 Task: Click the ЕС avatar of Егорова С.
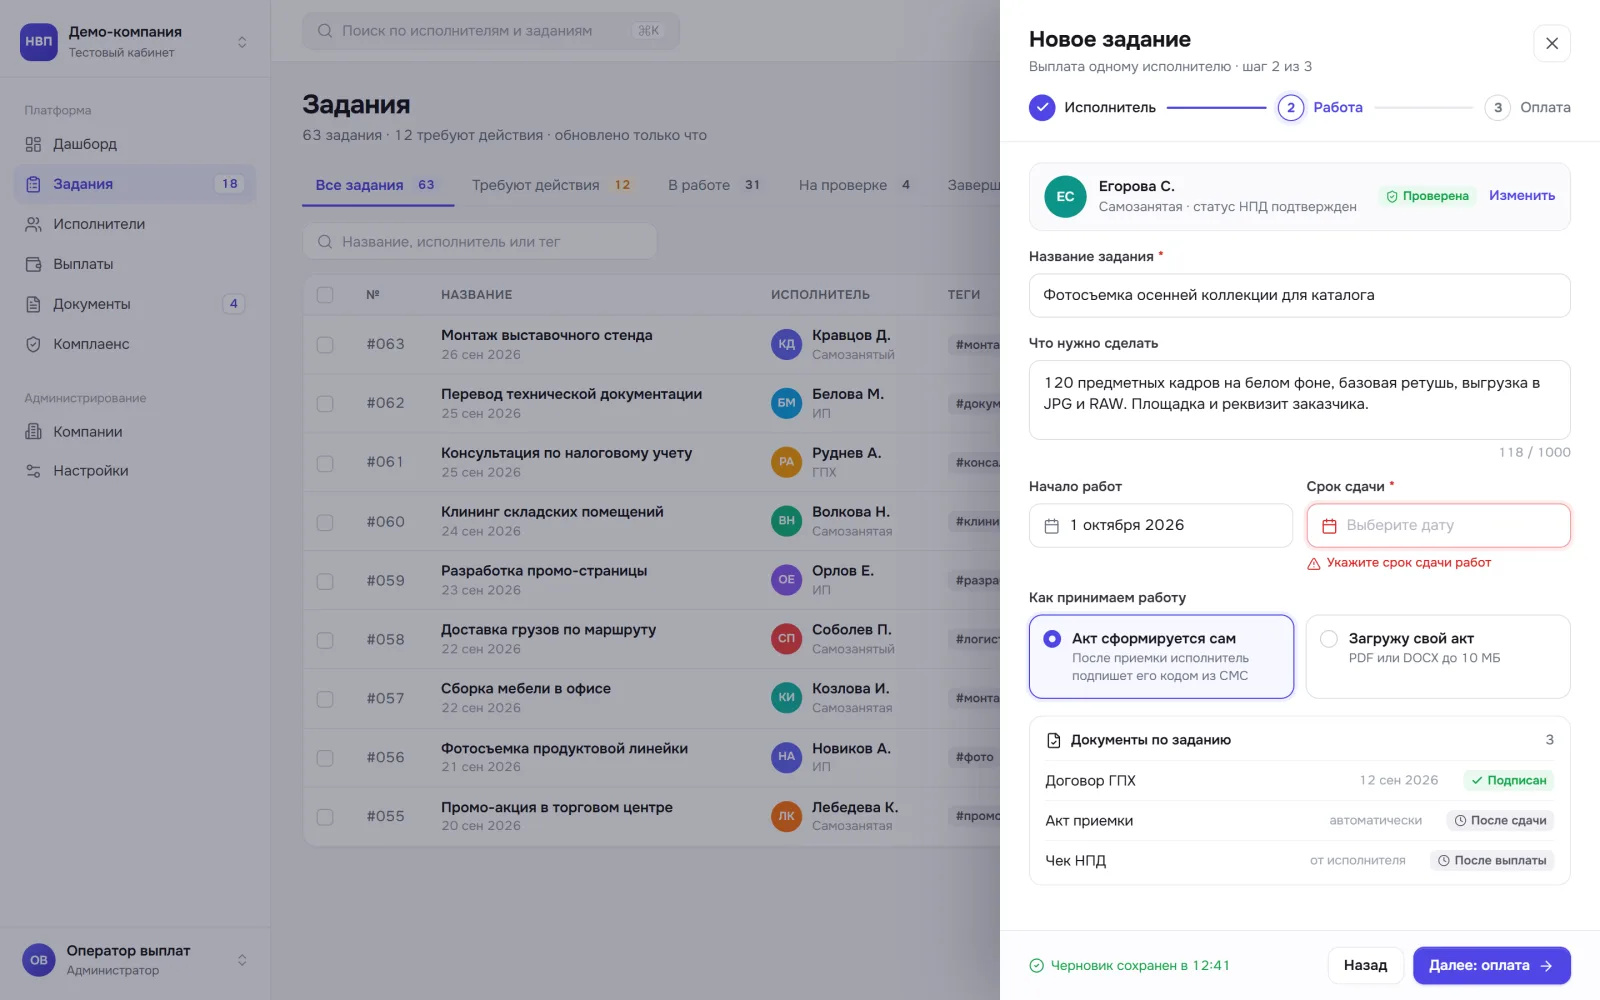tap(1065, 197)
